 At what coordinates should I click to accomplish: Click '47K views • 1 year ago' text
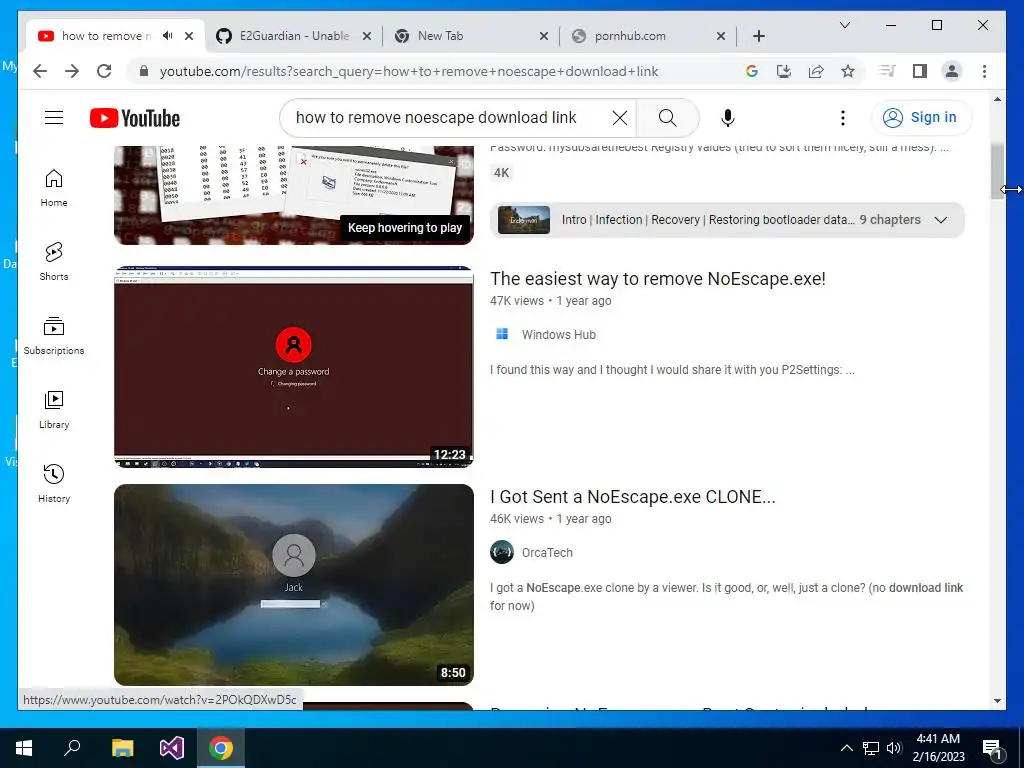[551, 301]
